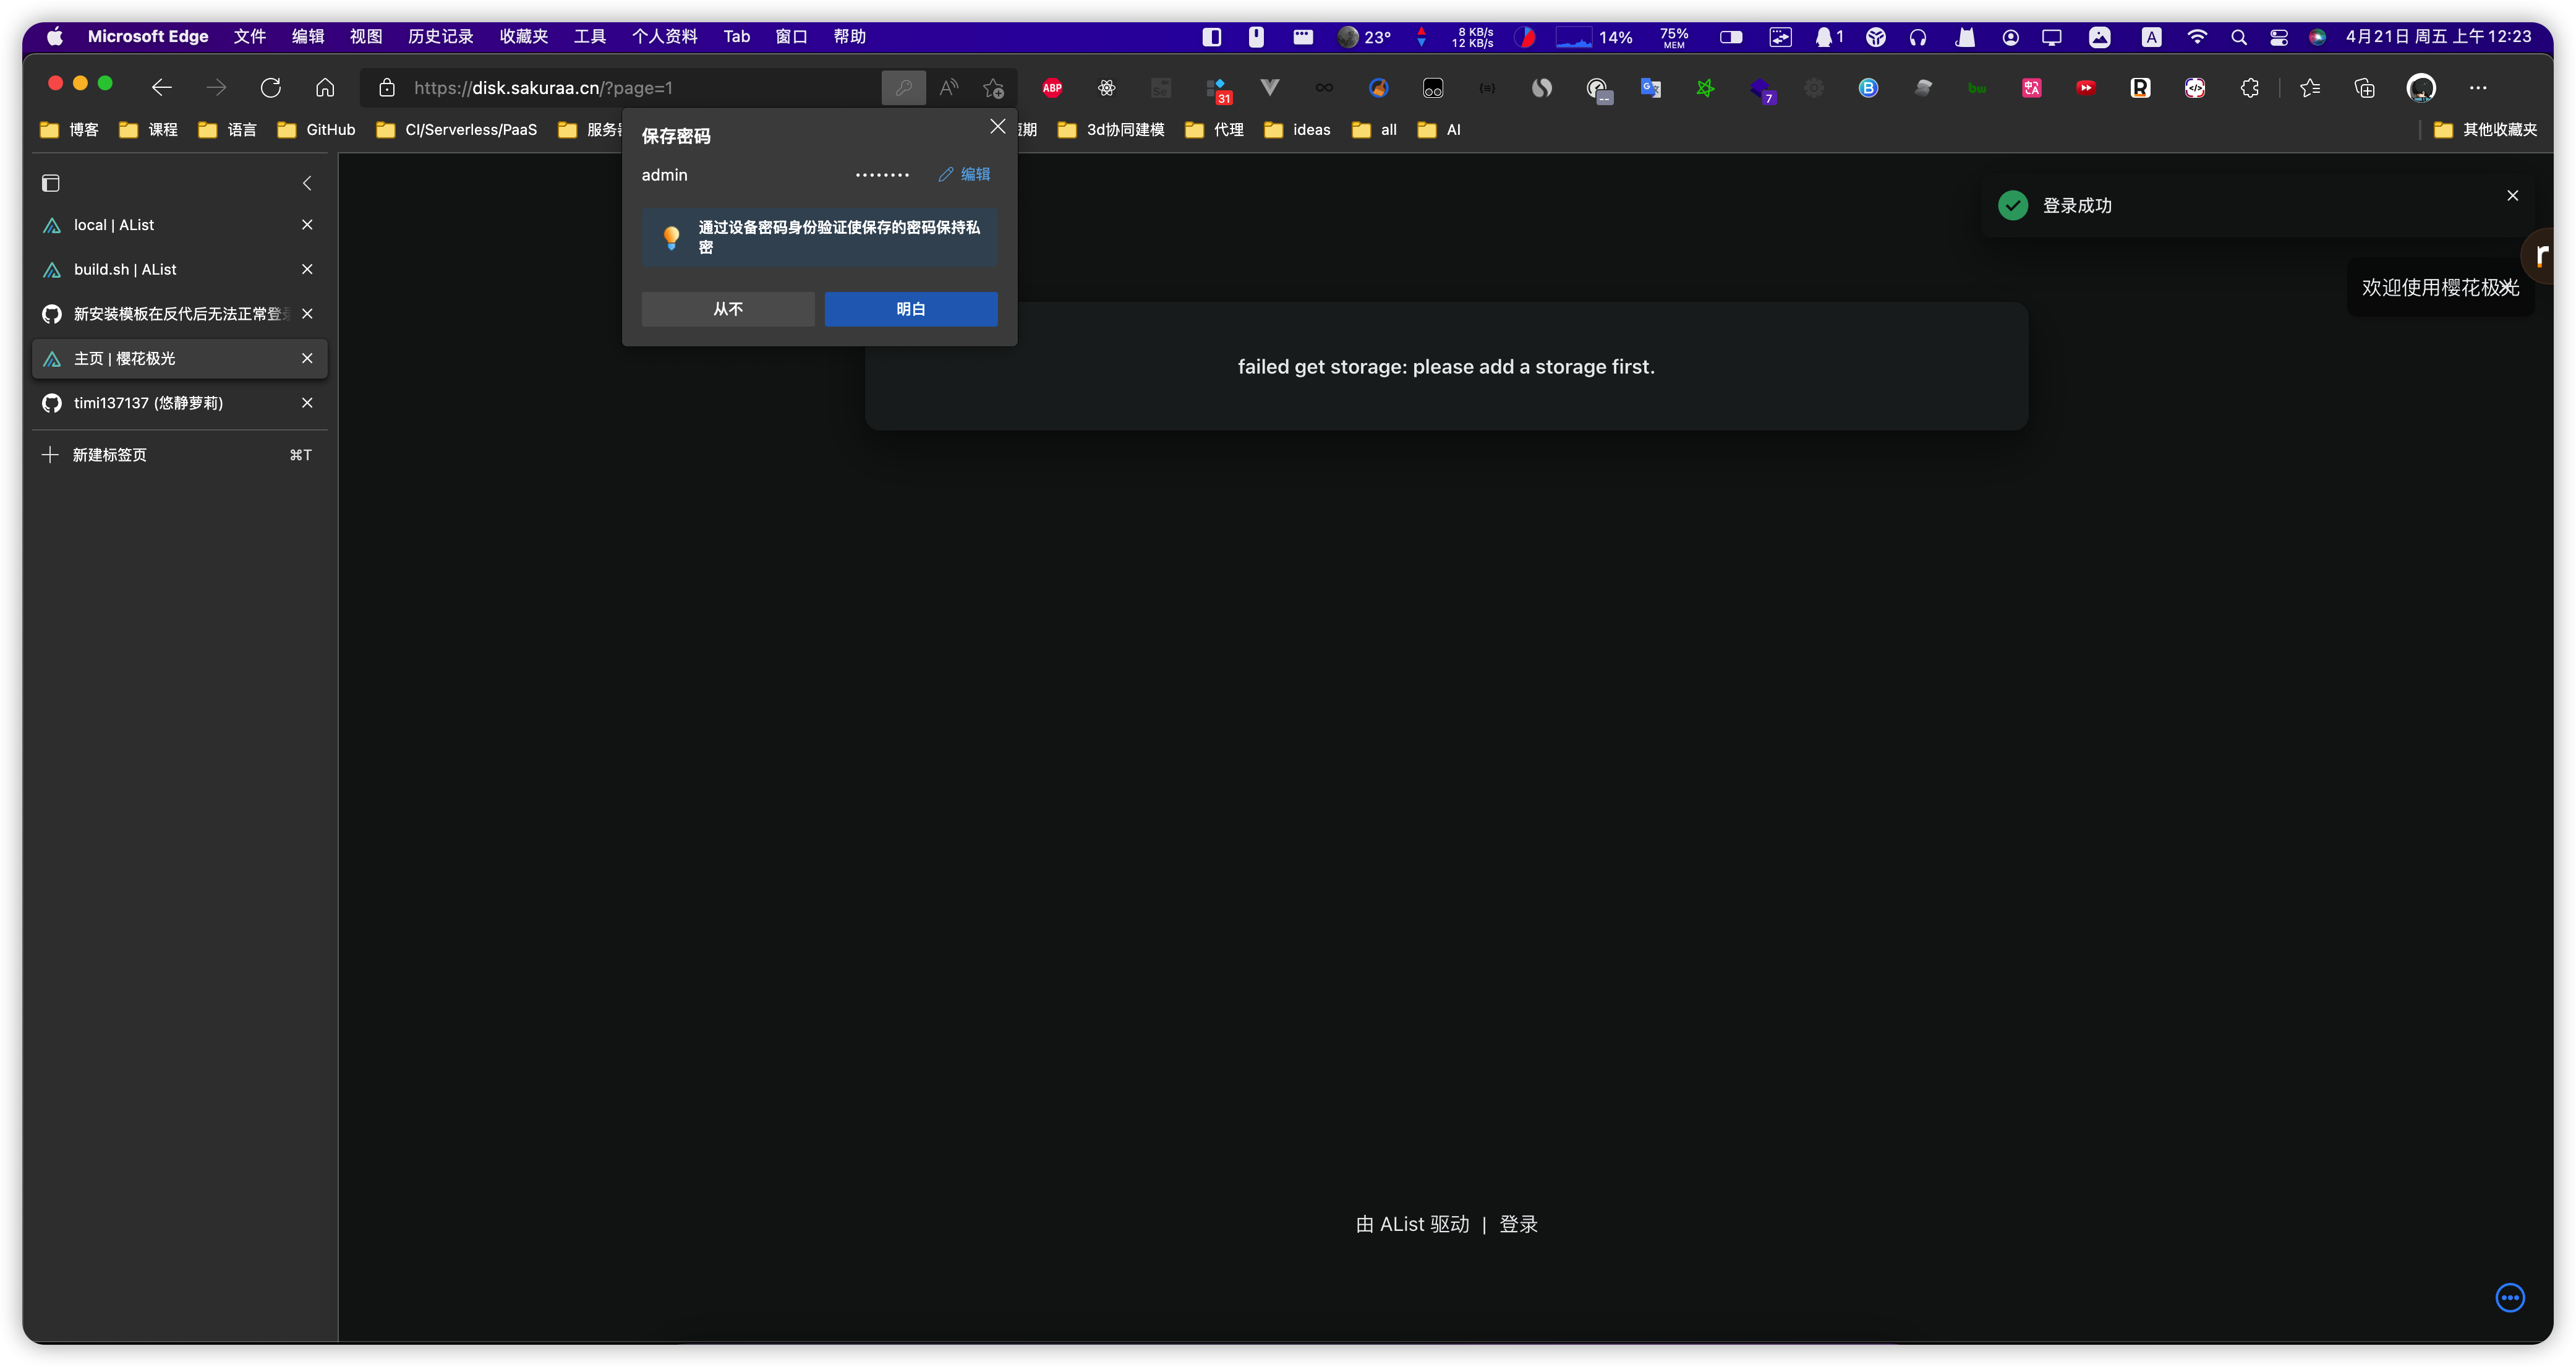Open the Extensions puzzle icon in toolbar
2576x1367 pixels.
click(2249, 88)
